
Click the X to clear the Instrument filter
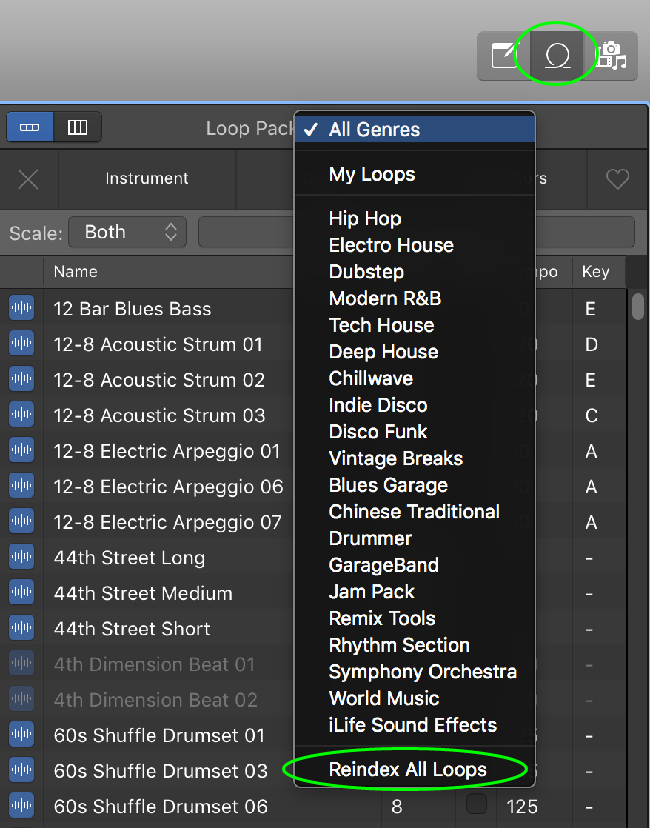[28, 179]
